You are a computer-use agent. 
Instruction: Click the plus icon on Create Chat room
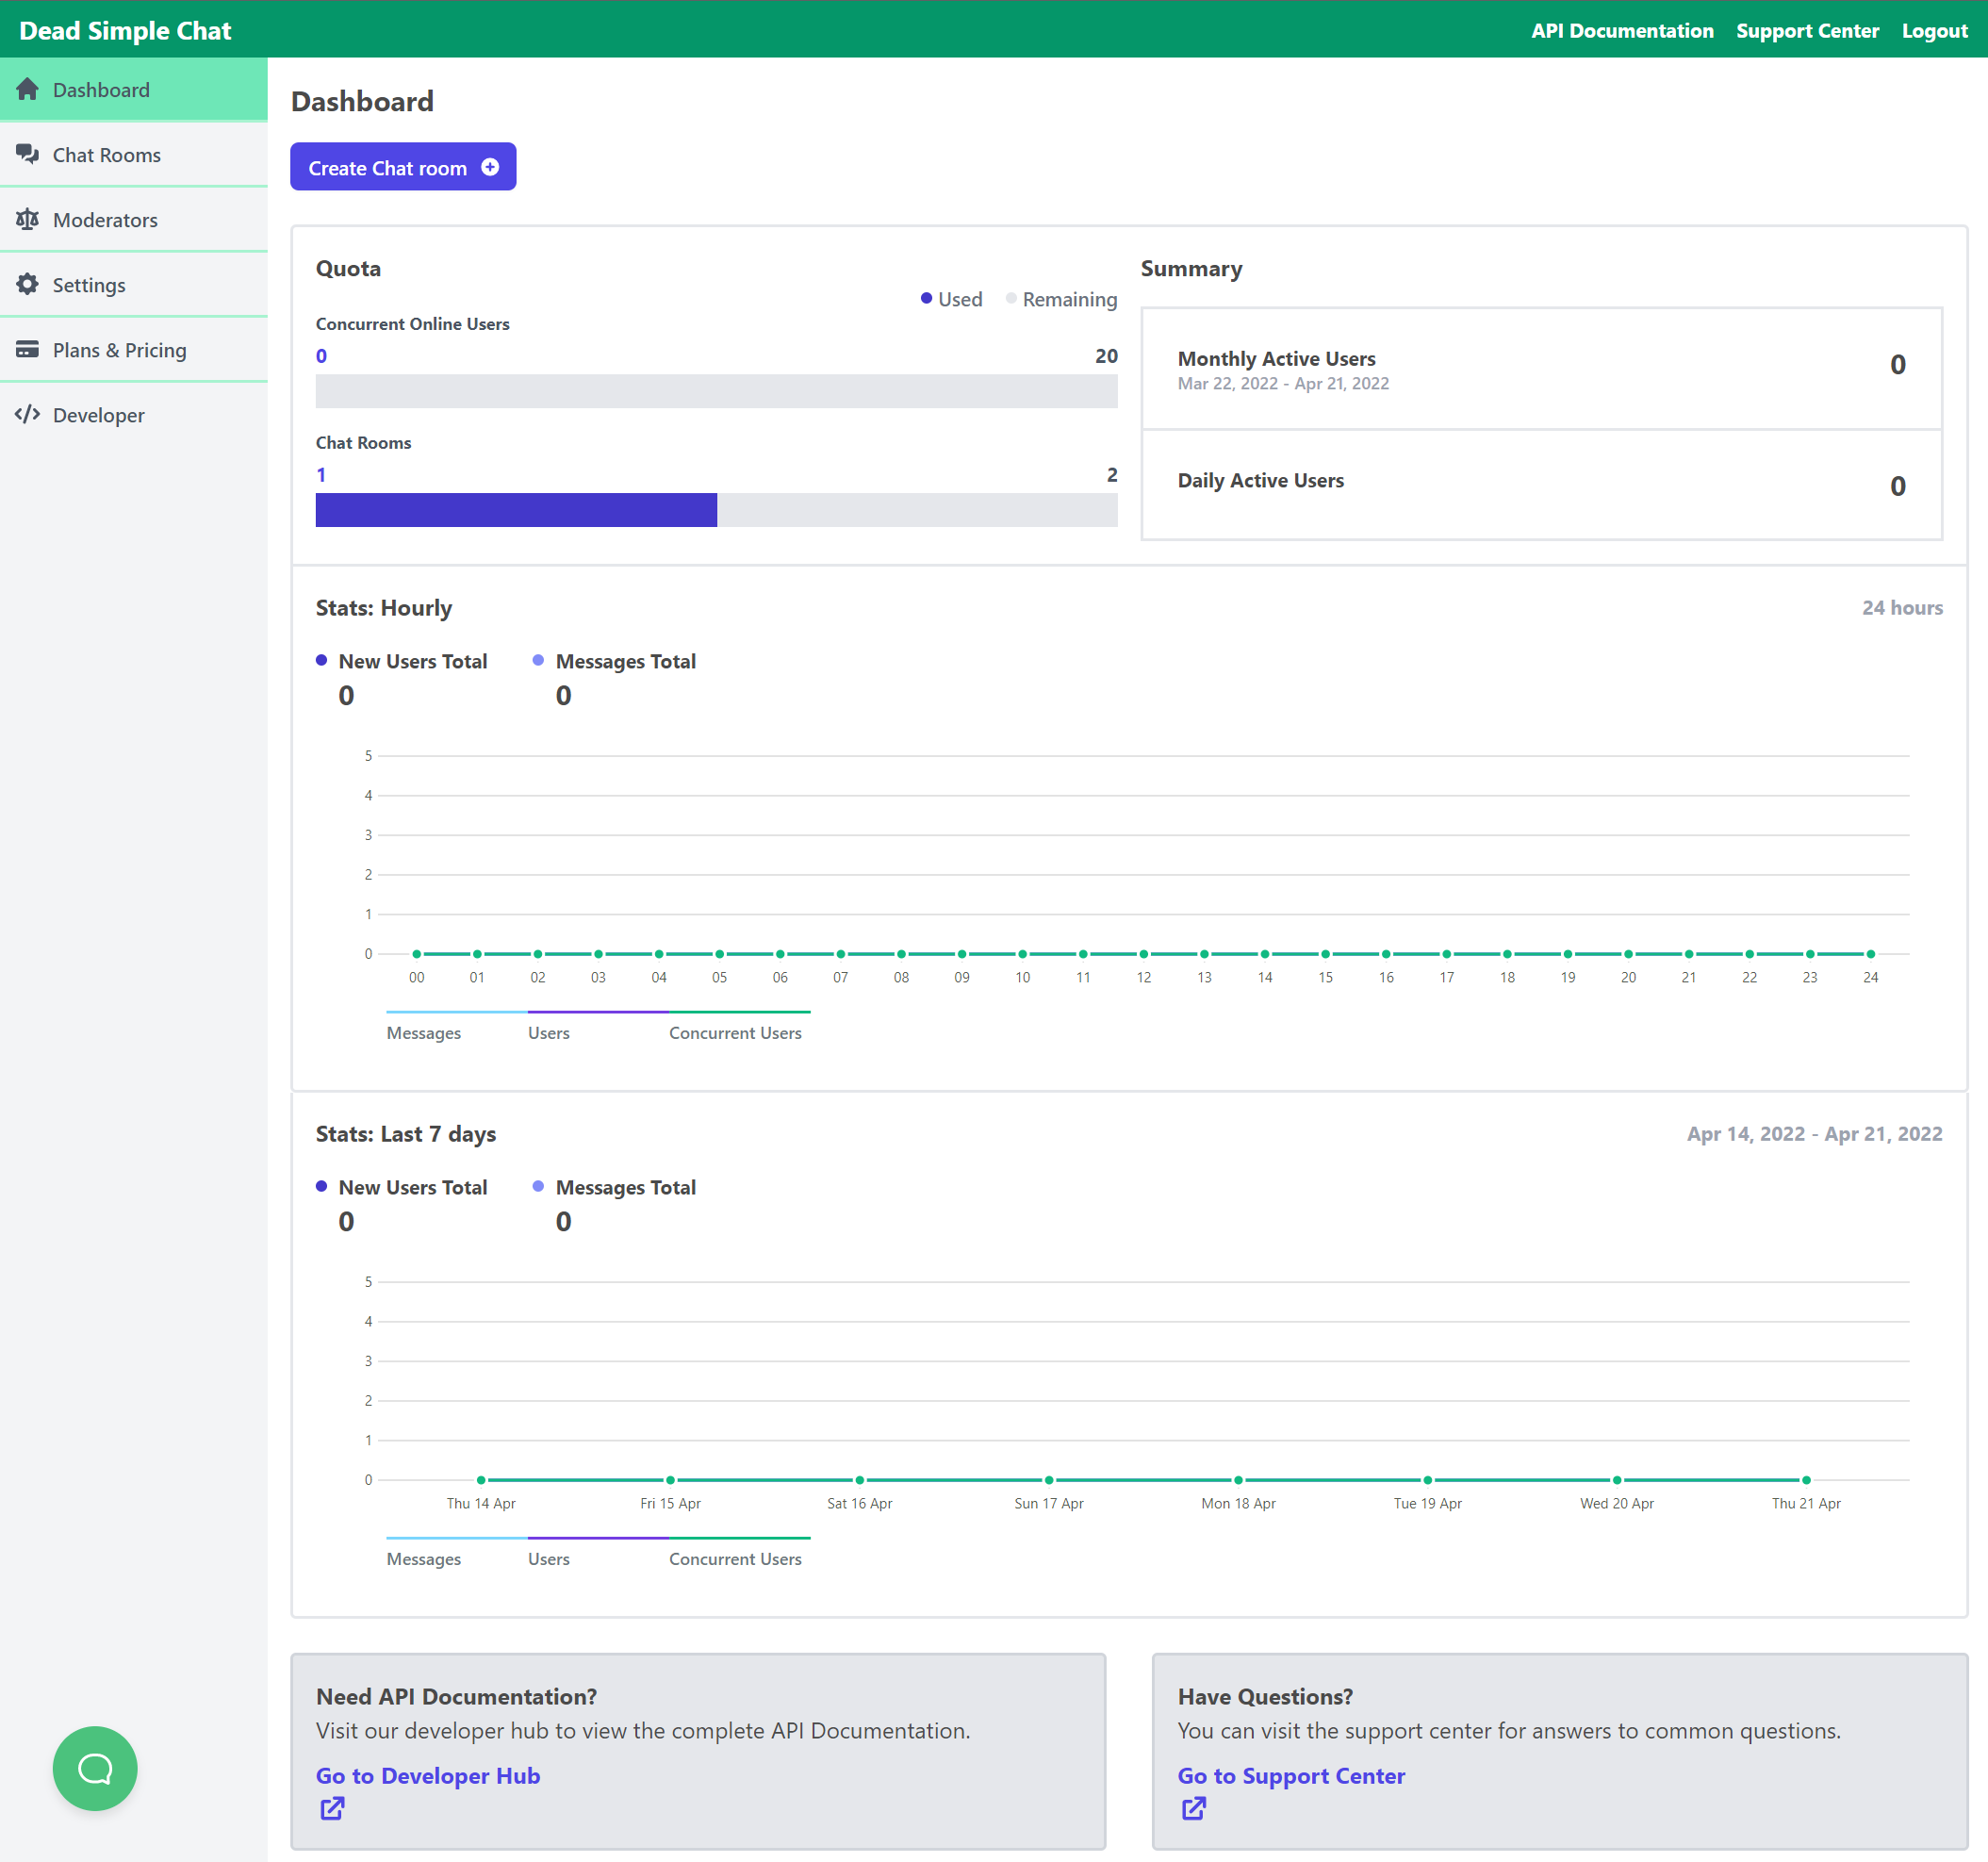click(490, 167)
